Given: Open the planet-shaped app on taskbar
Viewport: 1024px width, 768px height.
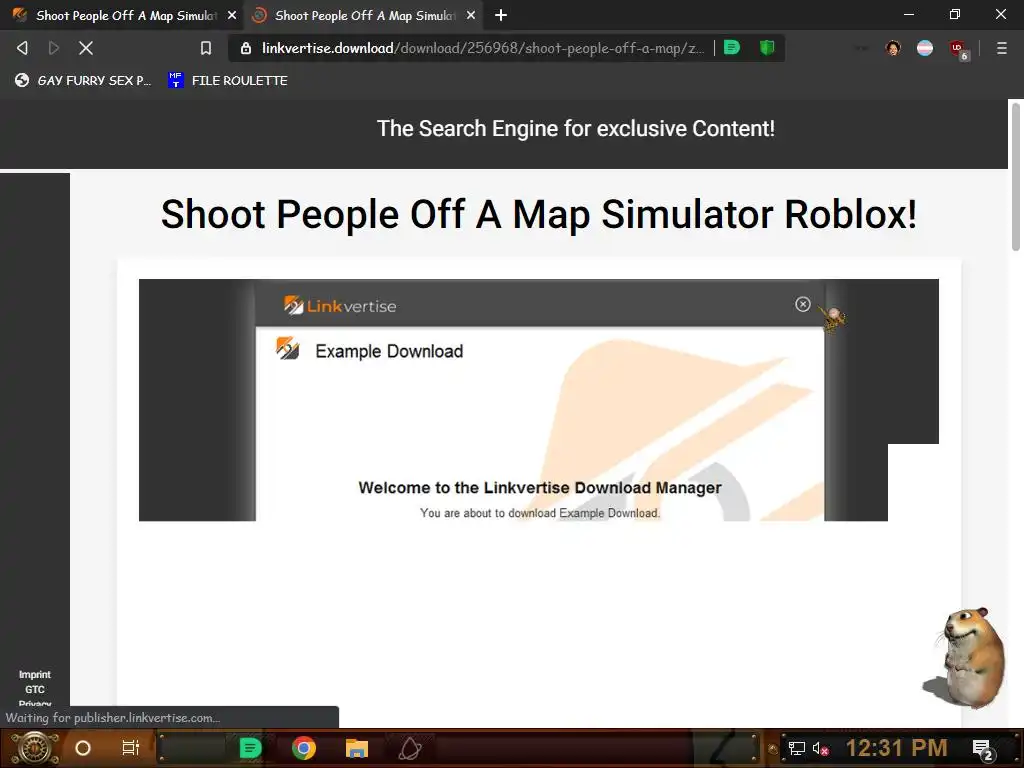Looking at the screenshot, I should [410, 748].
